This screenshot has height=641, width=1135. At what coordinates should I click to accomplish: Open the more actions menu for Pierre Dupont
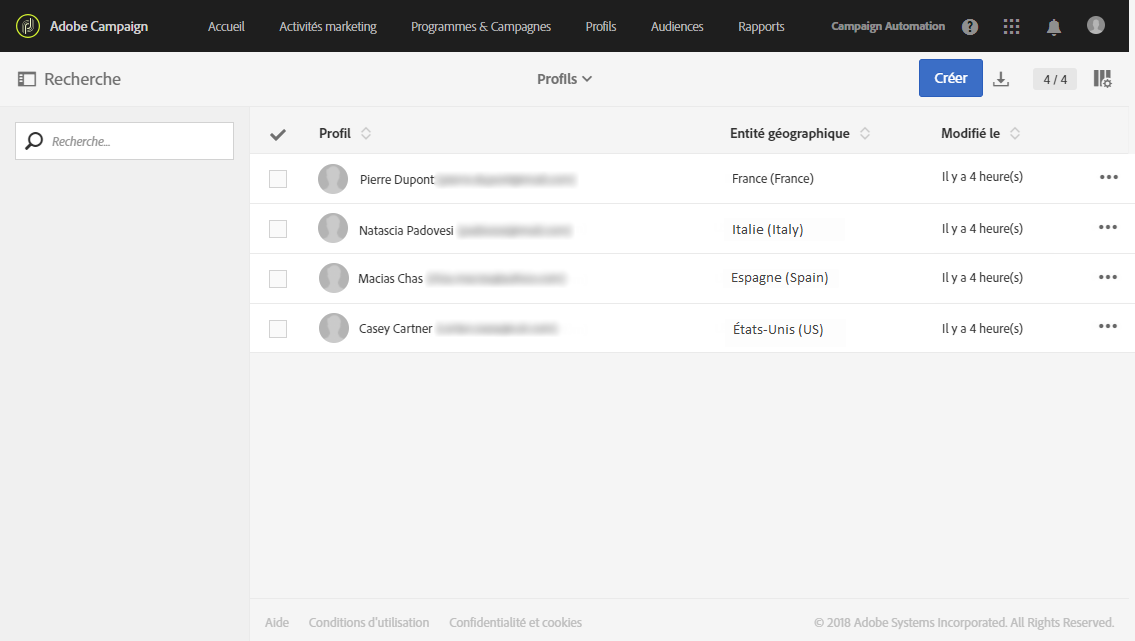coord(1108,177)
